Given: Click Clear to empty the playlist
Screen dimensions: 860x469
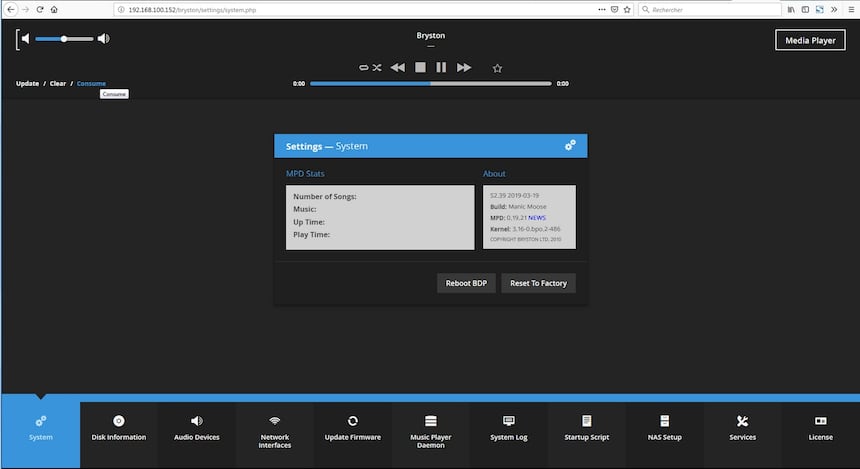Looking at the screenshot, I should (58, 83).
